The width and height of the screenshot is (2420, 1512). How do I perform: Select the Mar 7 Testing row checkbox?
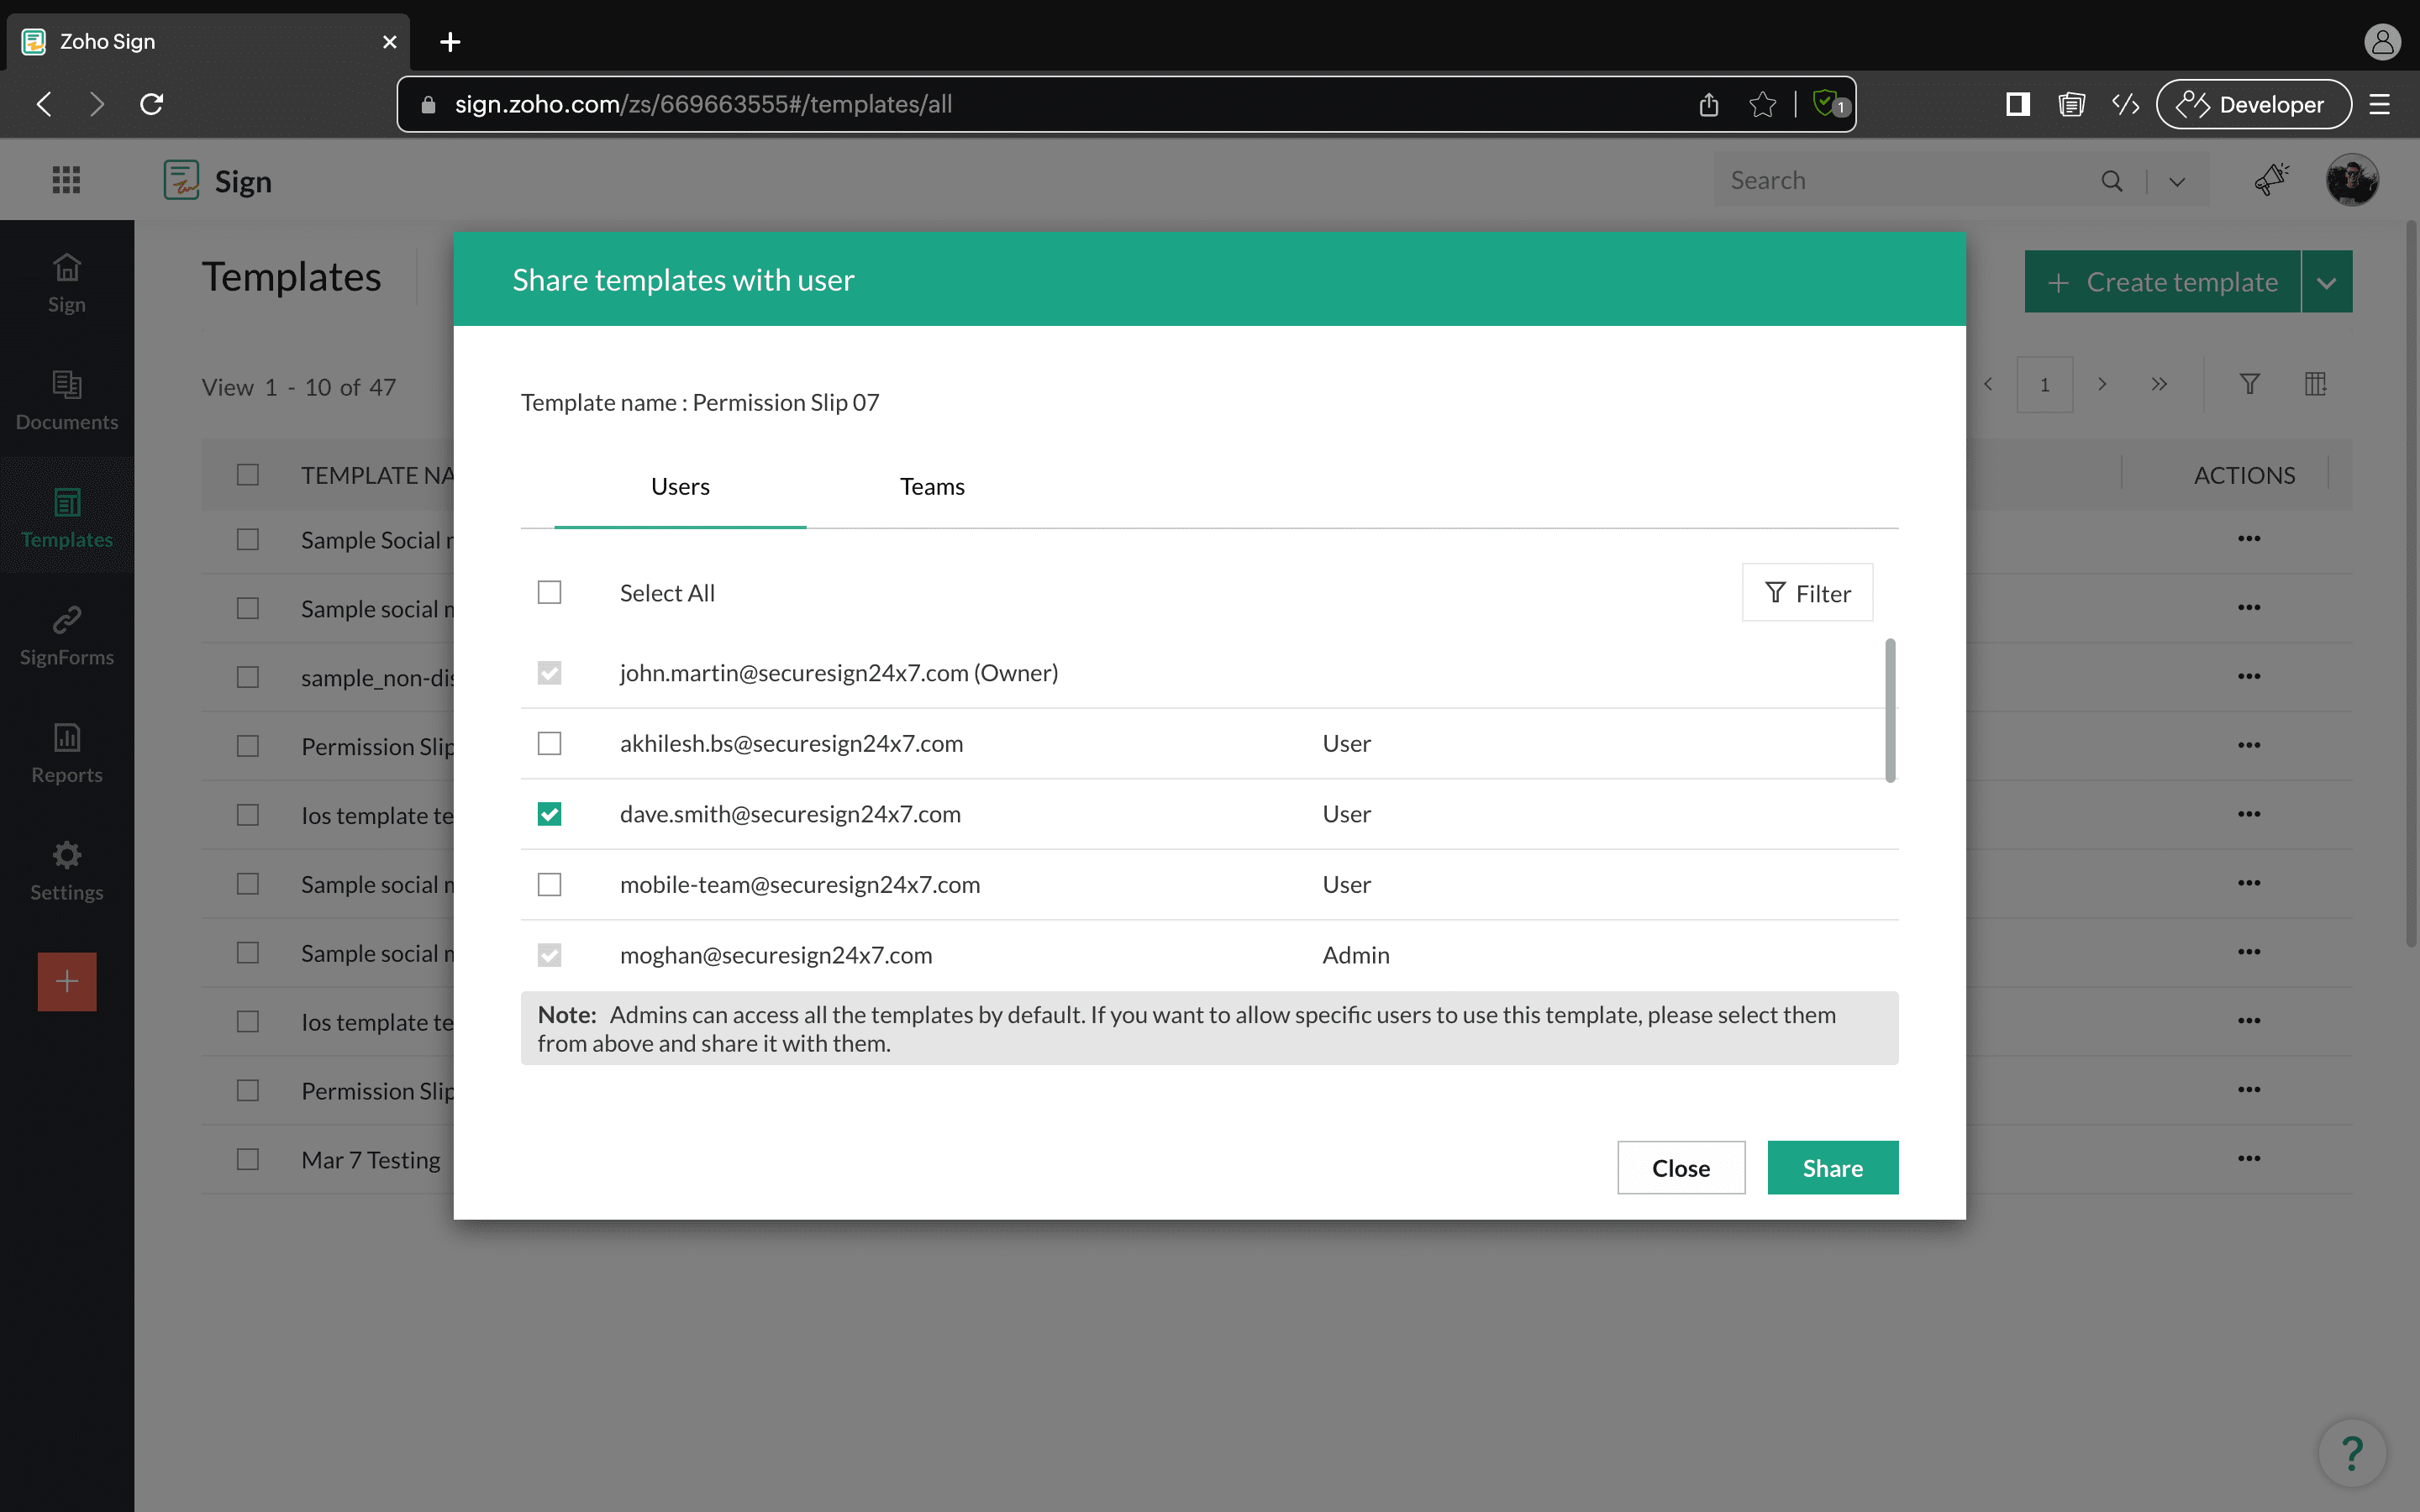[x=248, y=1159]
